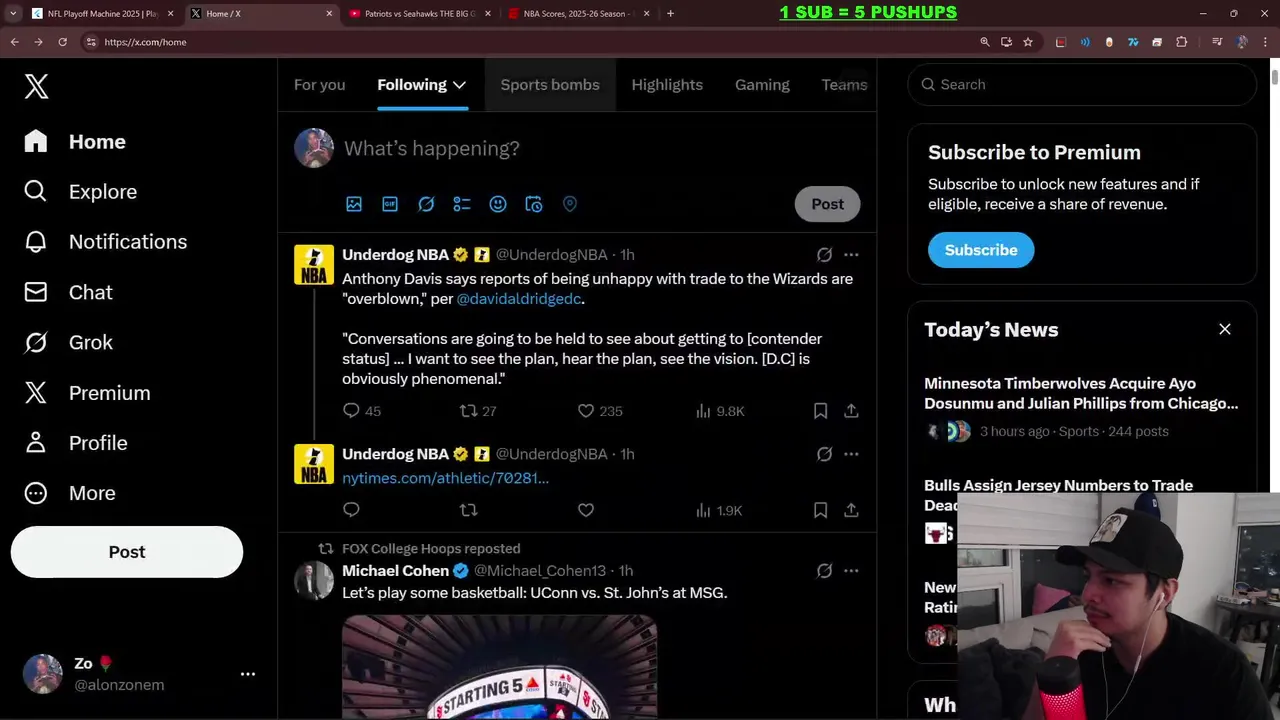Switch to the Teams tab
The image size is (1280, 720).
[x=844, y=85]
